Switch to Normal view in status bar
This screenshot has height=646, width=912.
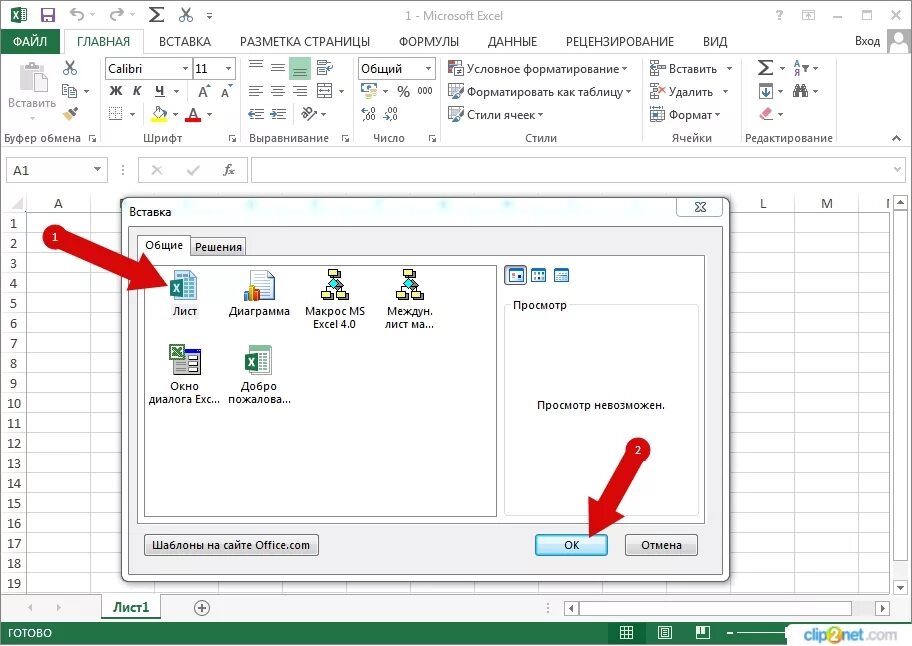click(626, 632)
